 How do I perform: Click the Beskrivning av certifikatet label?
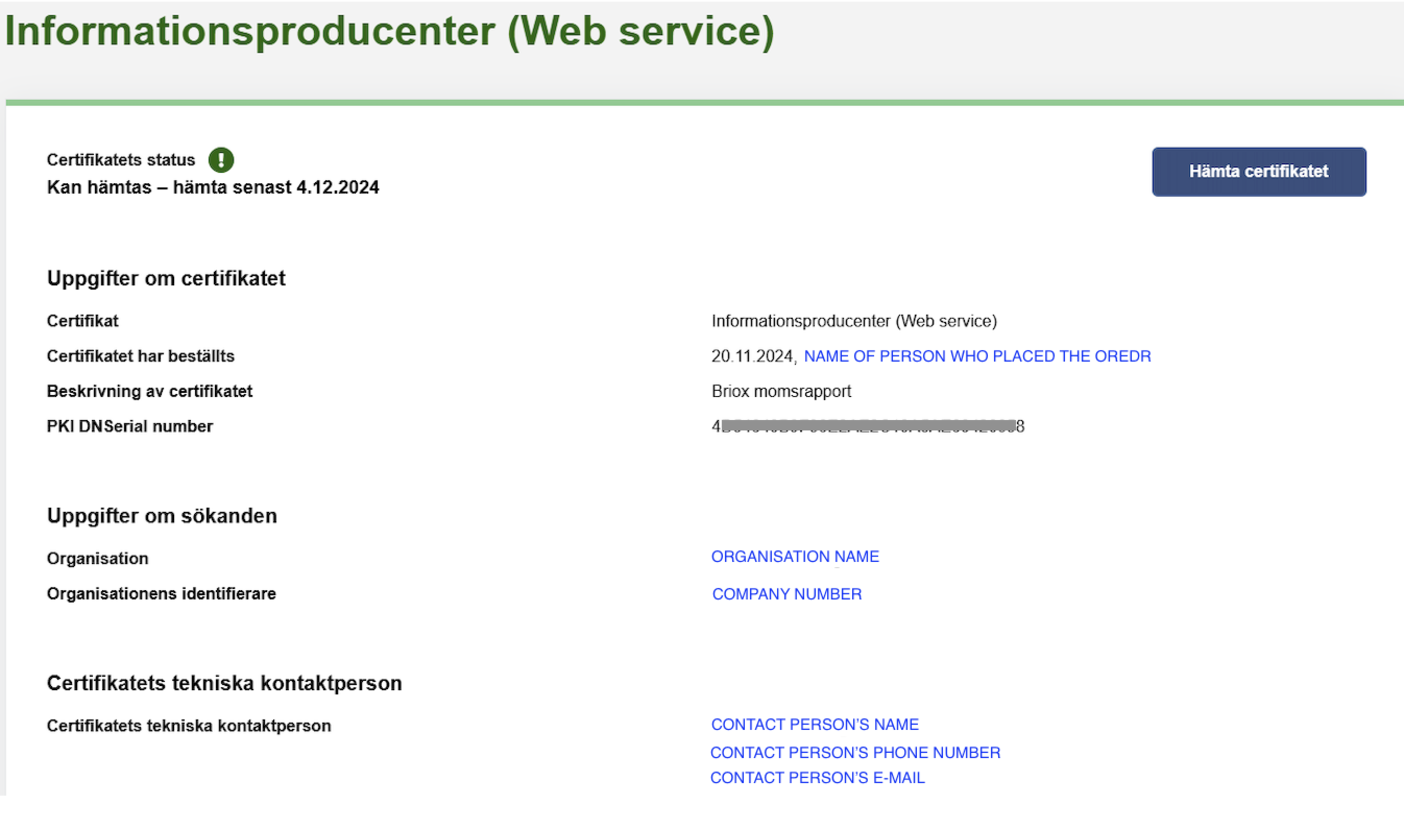150,392
